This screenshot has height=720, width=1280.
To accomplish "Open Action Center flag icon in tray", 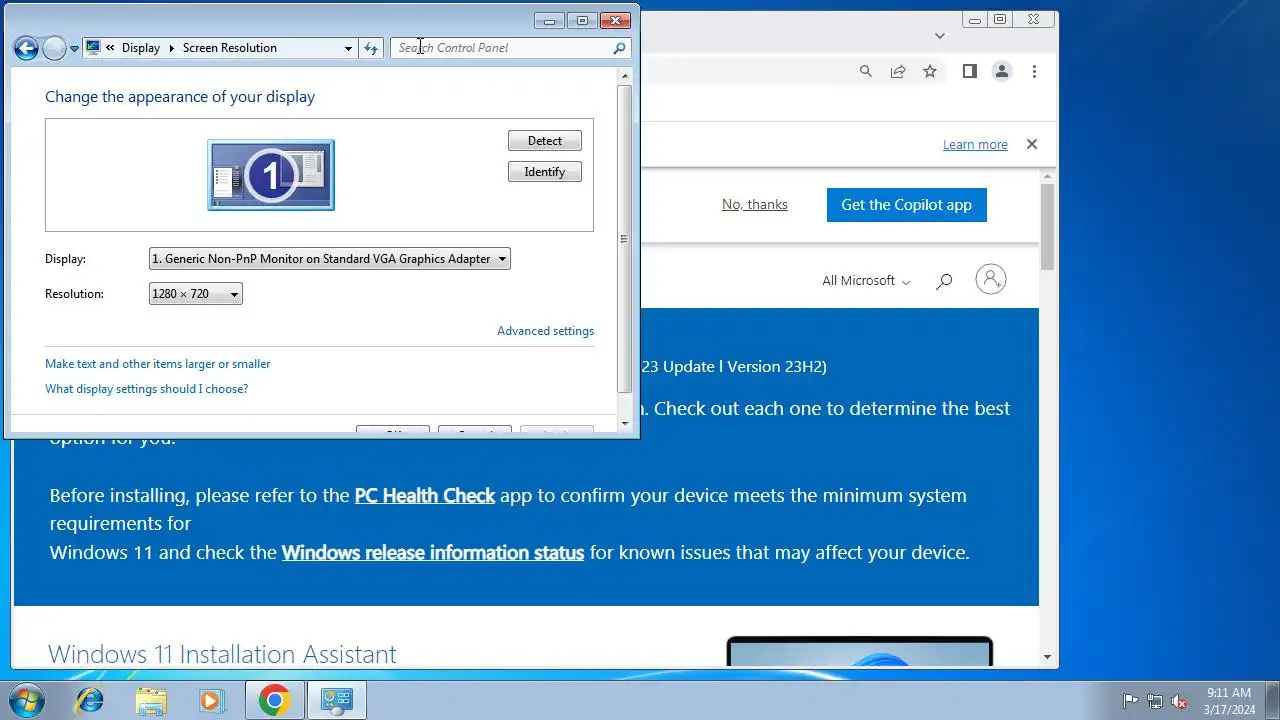I will 1130,701.
